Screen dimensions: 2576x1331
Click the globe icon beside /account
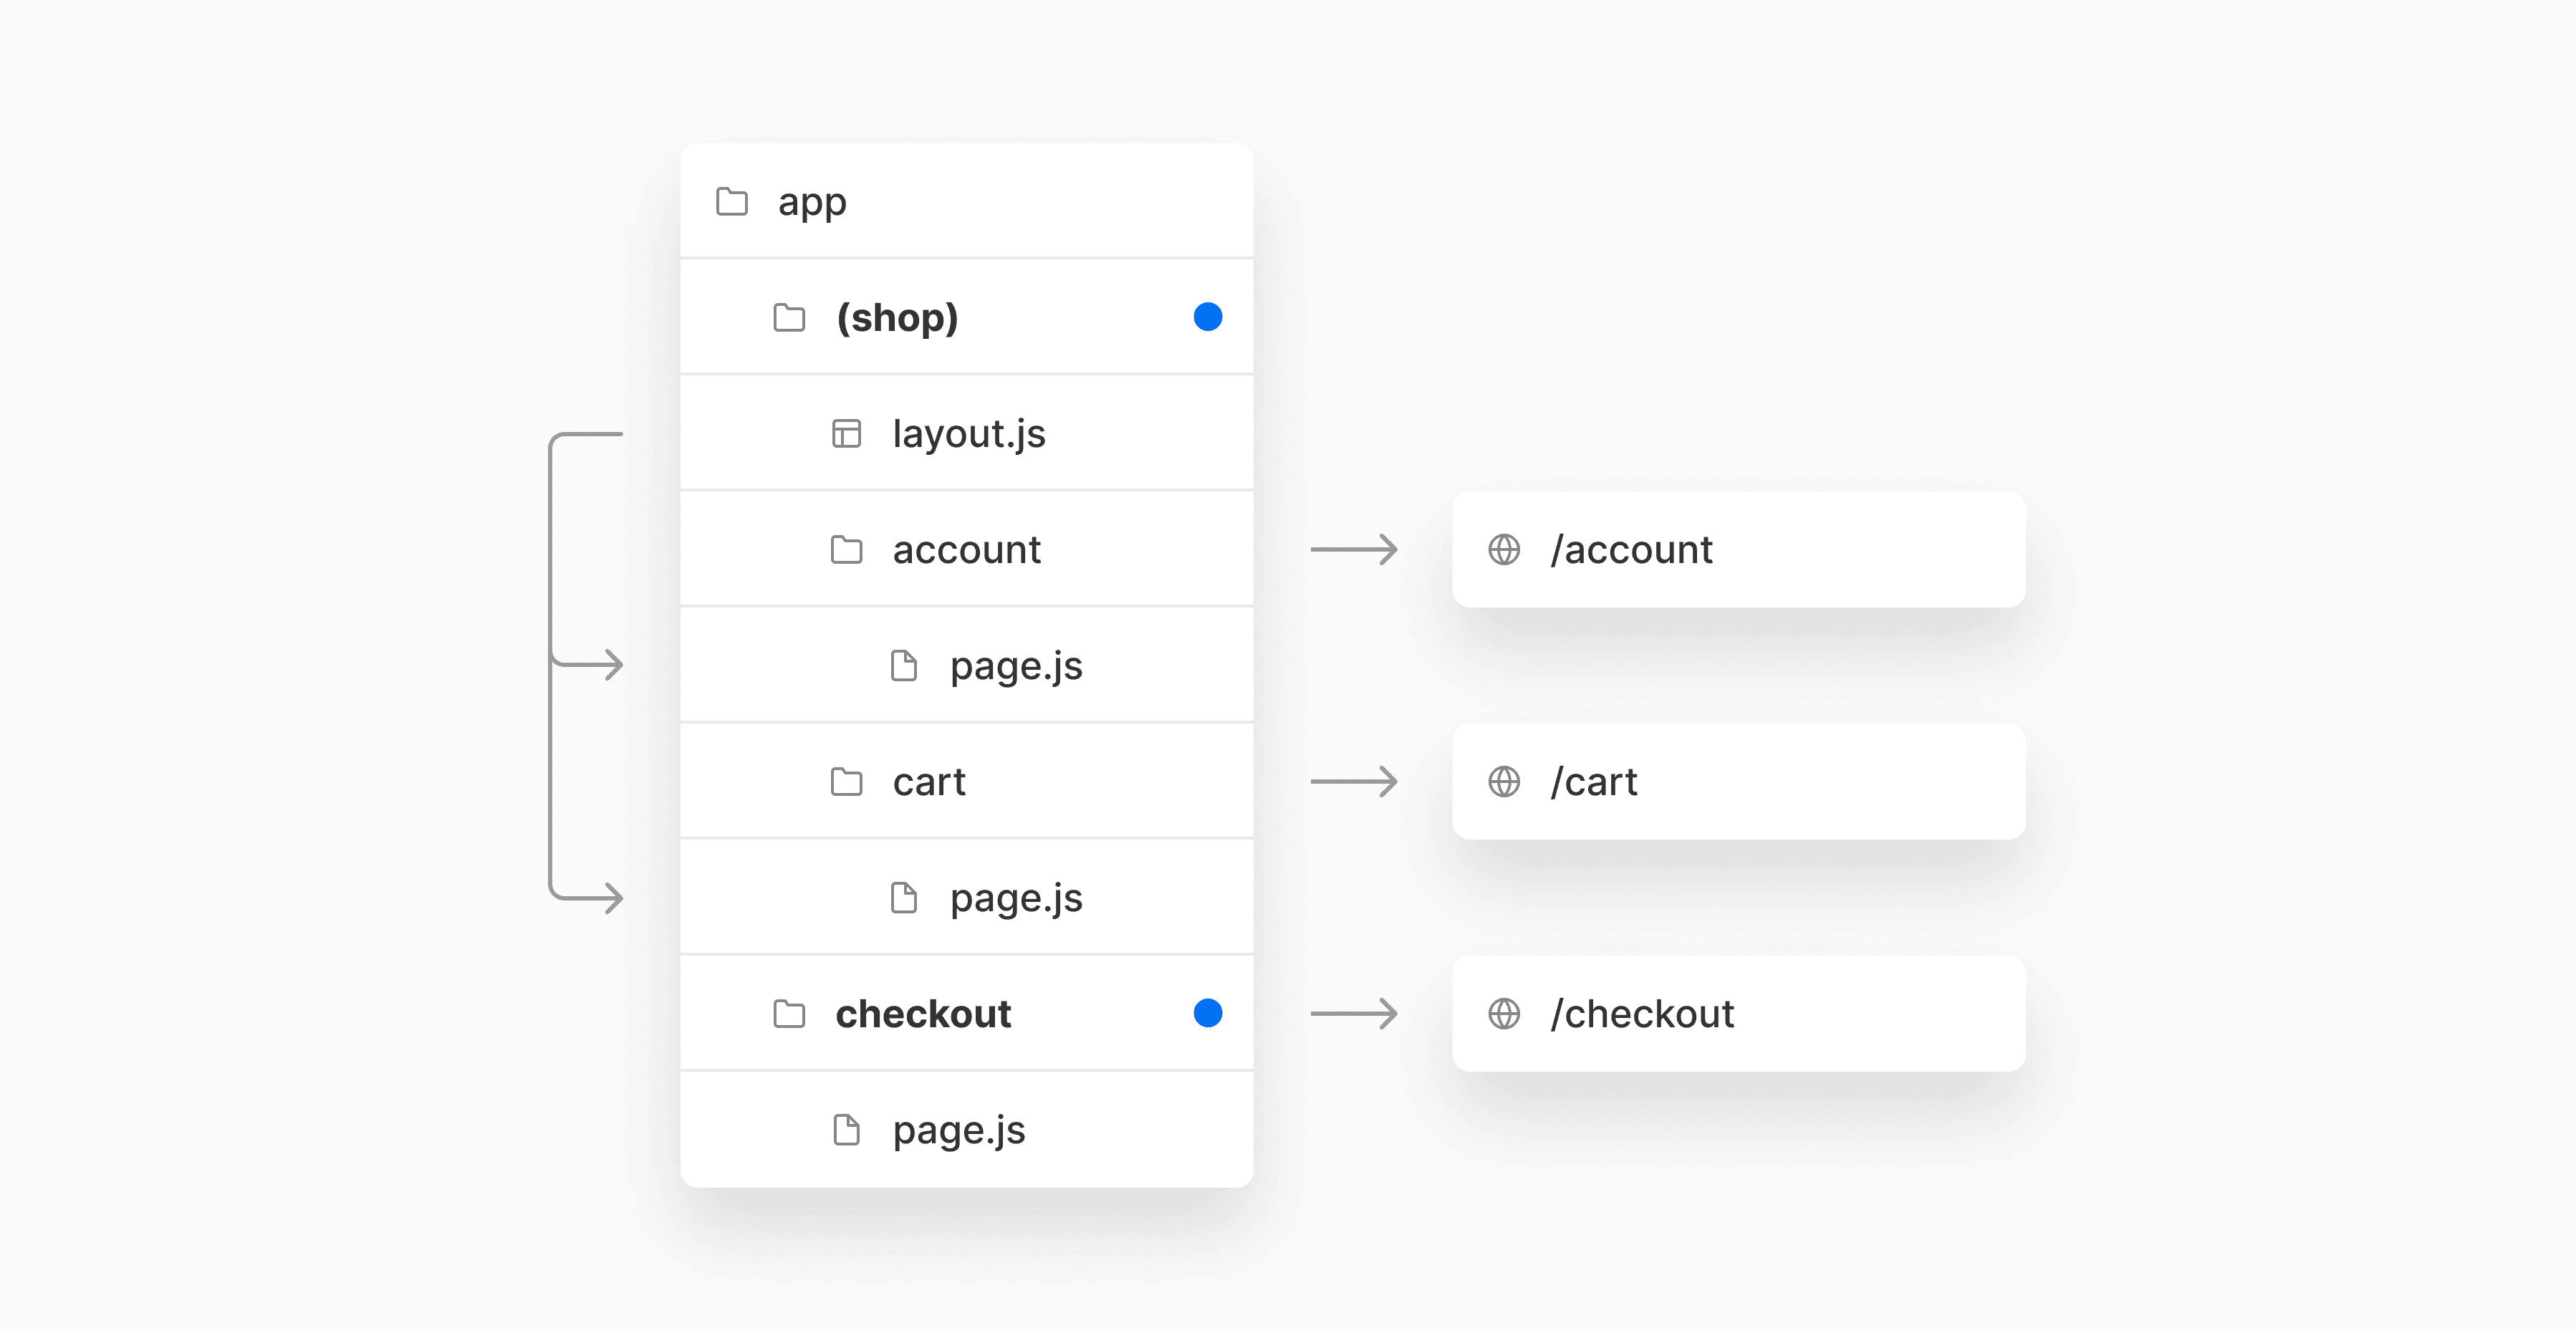point(1504,550)
